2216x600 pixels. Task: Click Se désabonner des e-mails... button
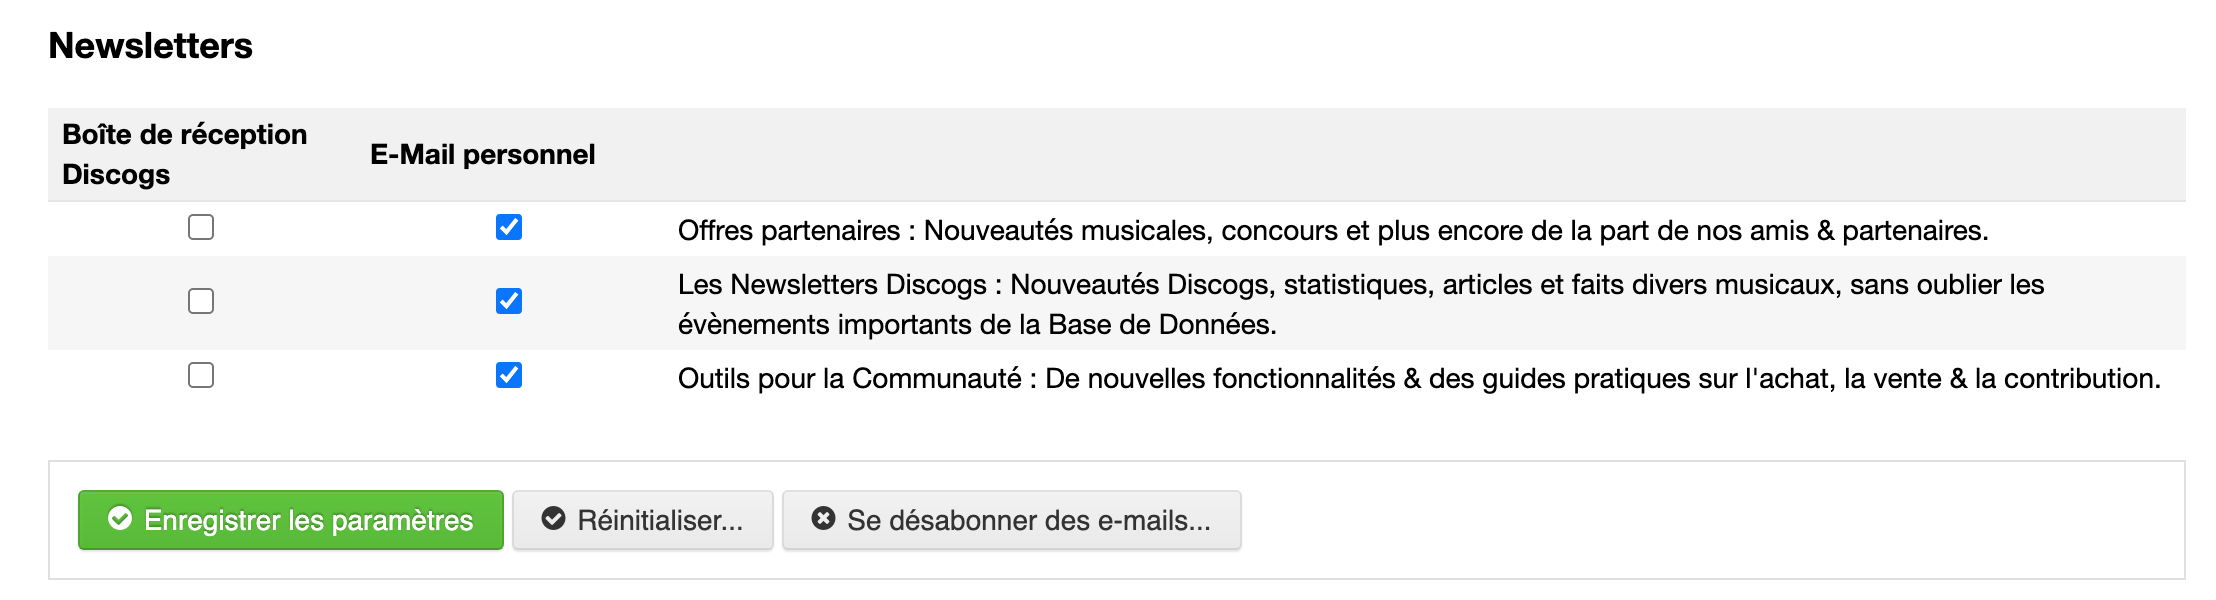(x=1012, y=520)
